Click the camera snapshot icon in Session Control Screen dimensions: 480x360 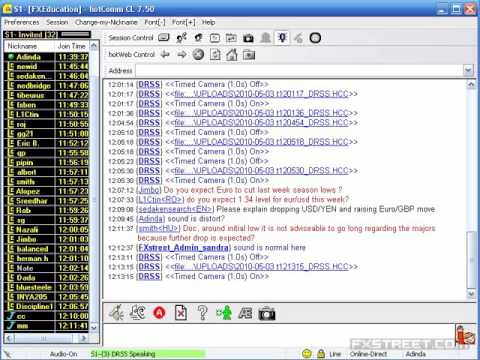(248, 38)
